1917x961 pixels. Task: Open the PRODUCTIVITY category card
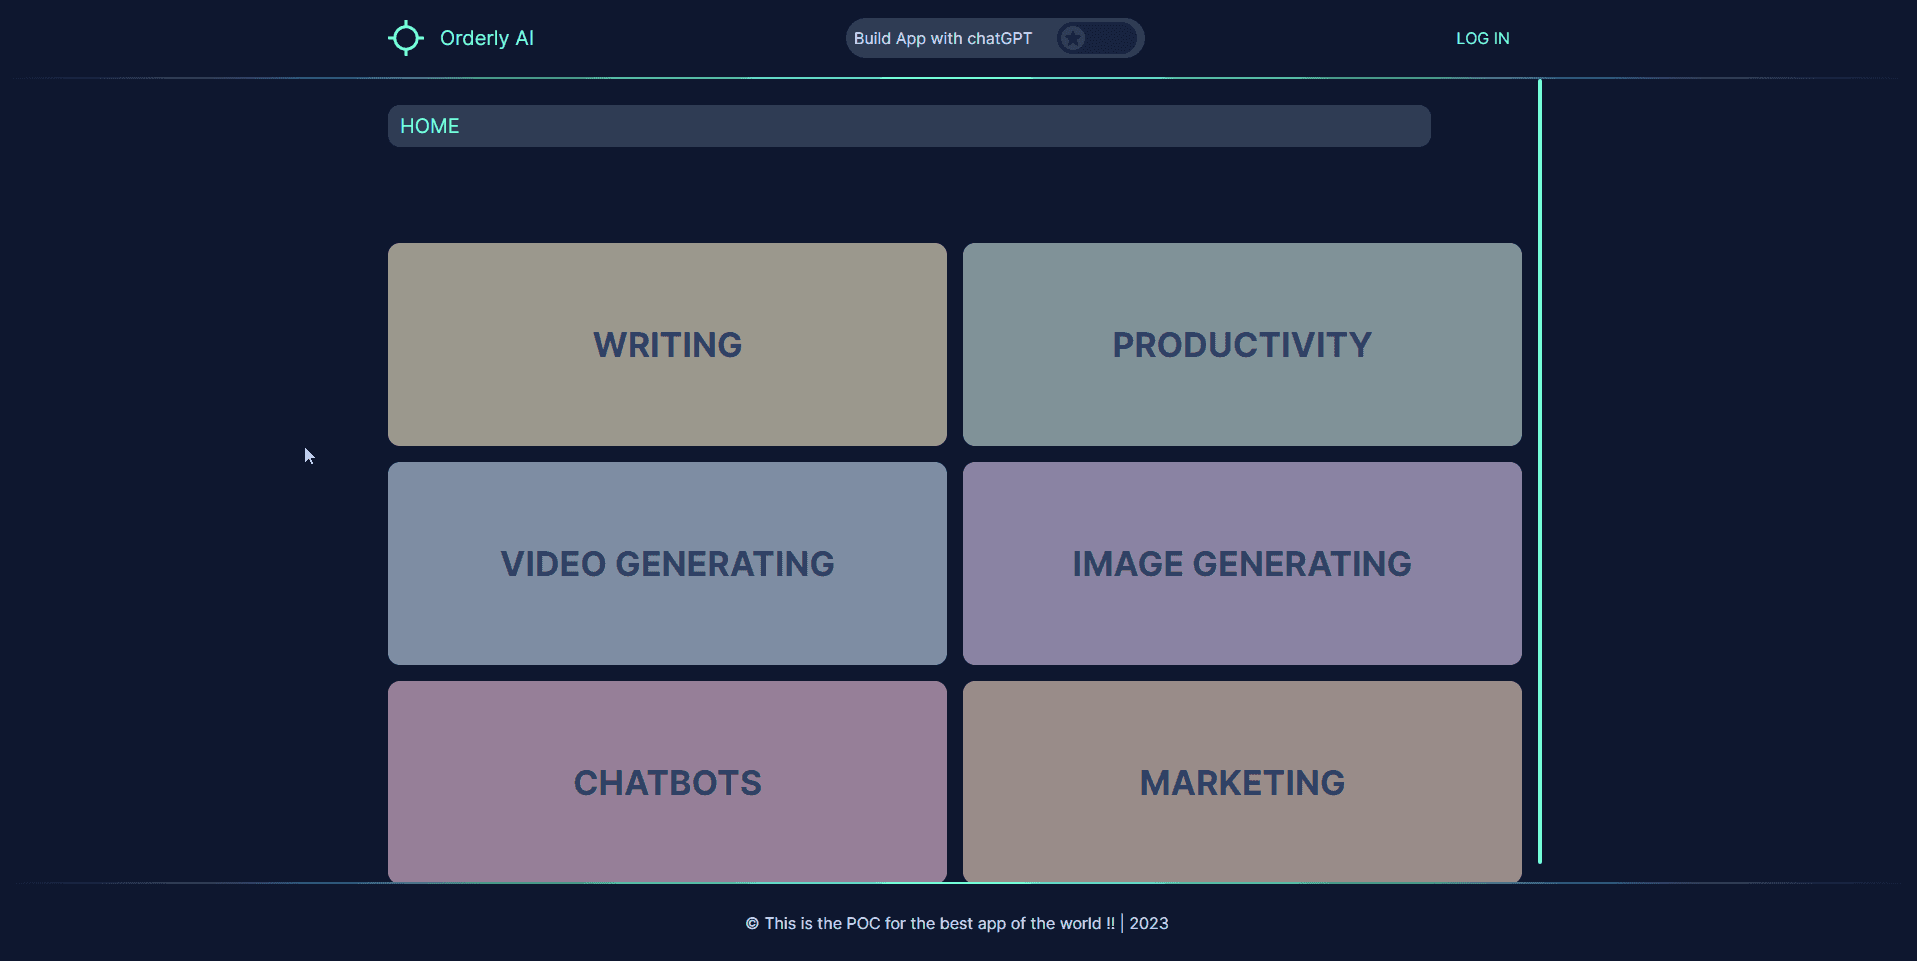point(1242,344)
